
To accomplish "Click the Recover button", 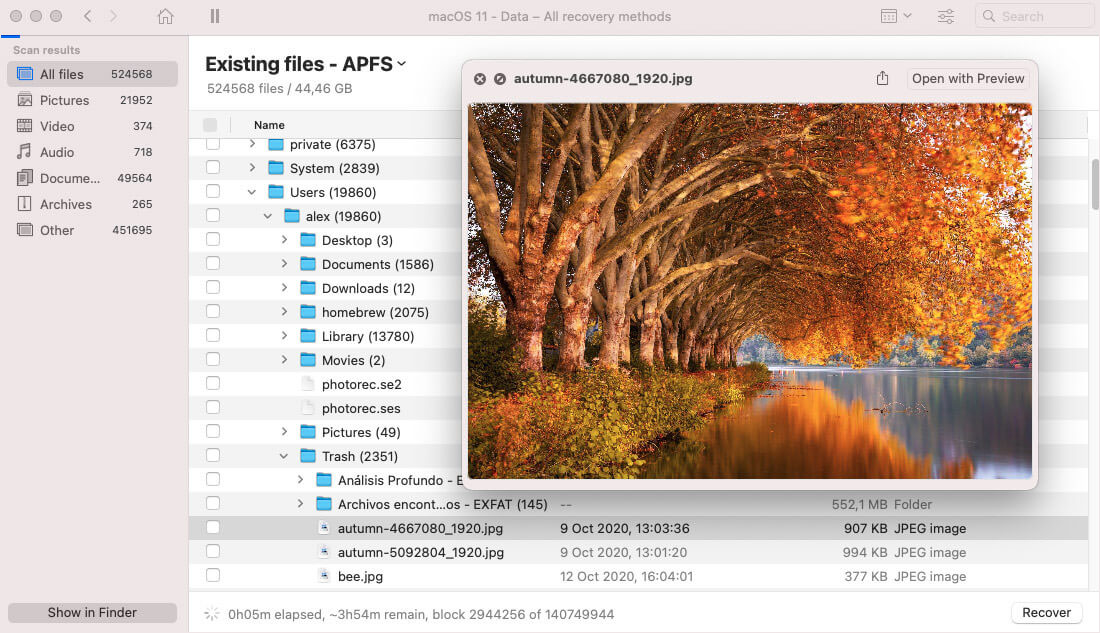I will click(x=1046, y=612).
